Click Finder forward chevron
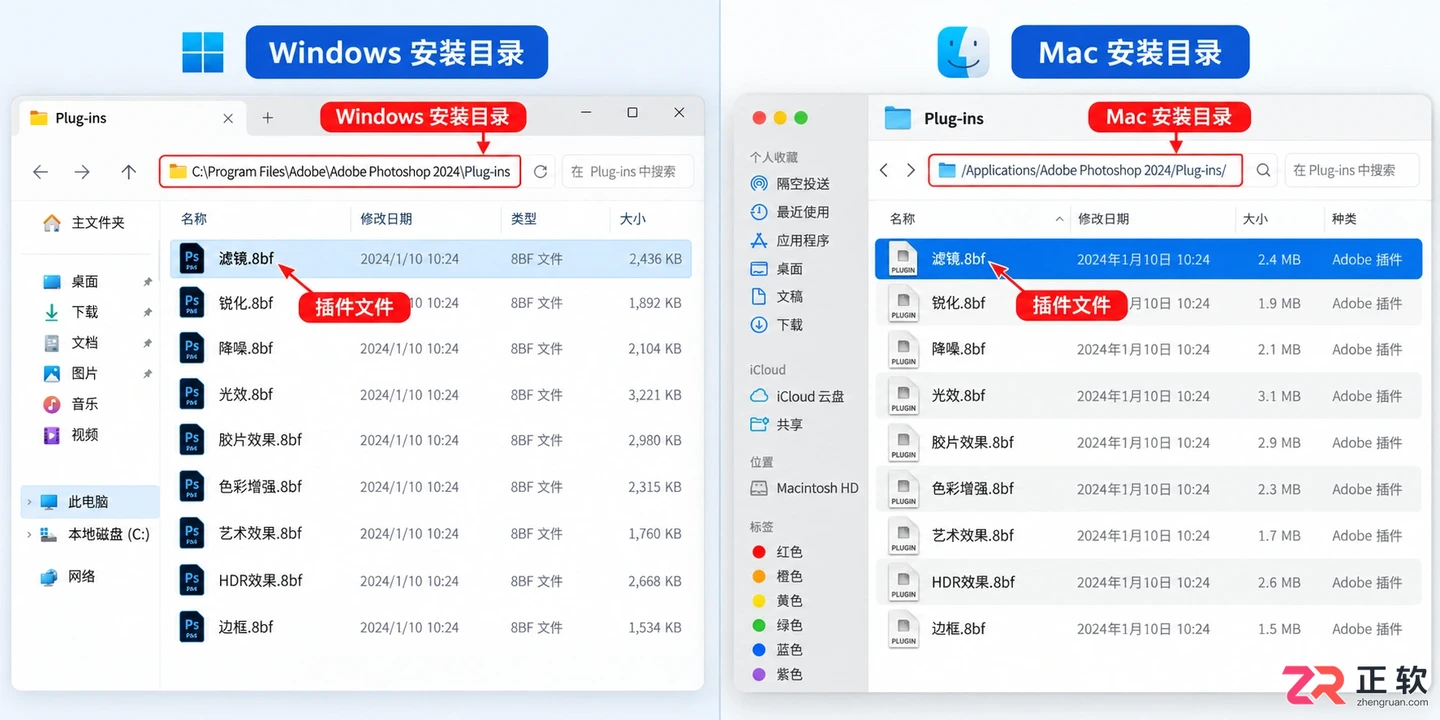The width and height of the screenshot is (1440, 720). coord(910,170)
